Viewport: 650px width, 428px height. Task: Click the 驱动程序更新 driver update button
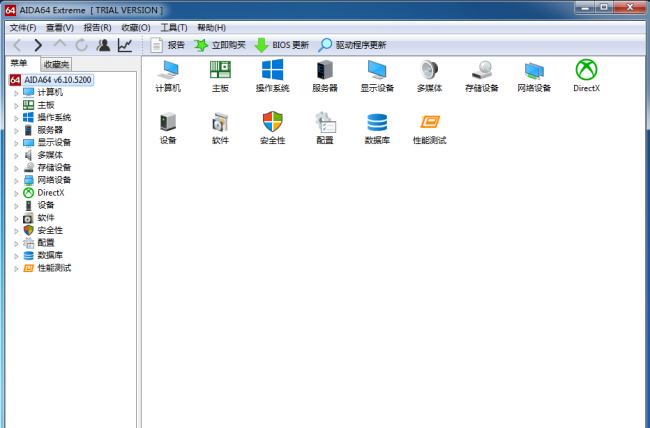coord(352,45)
